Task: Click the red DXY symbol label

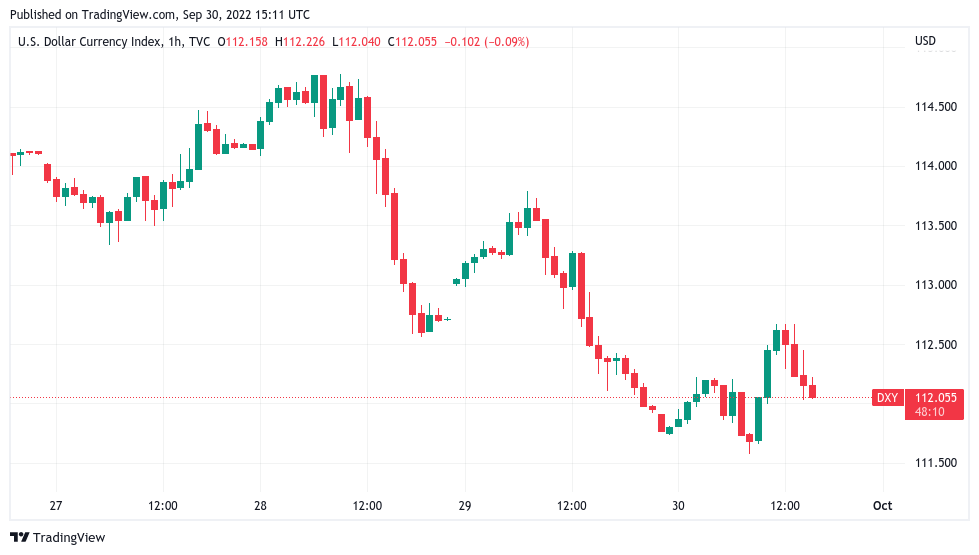Action: point(887,398)
